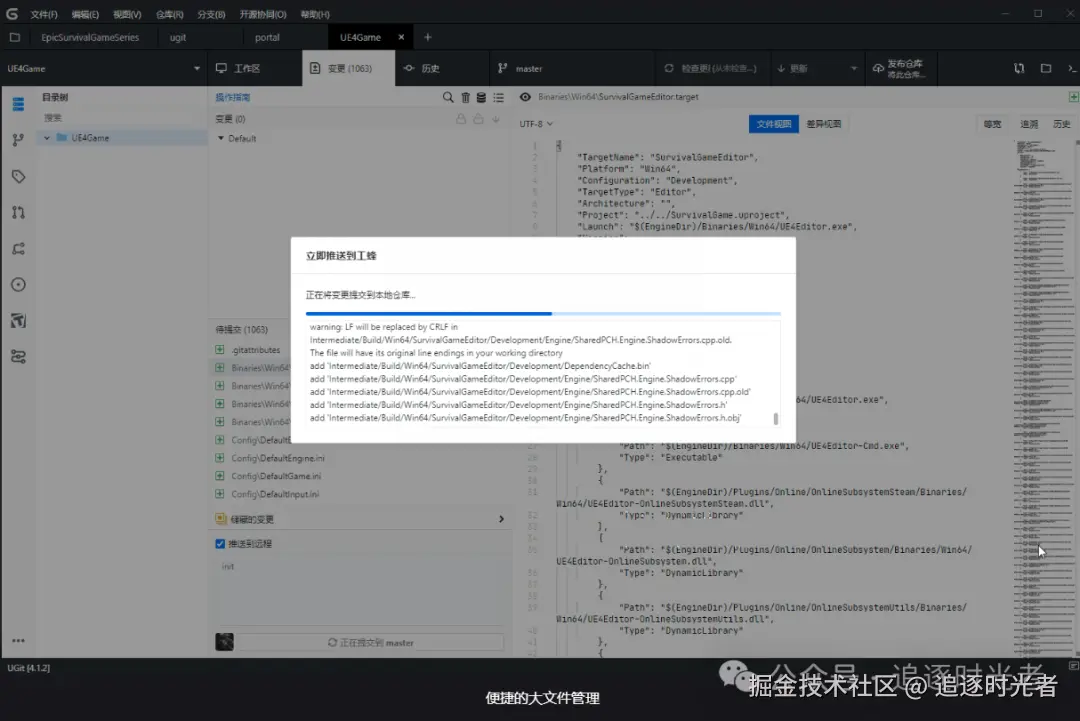The image size is (1080, 721).
Task: Expand the 更新 dropdown arrow
Action: coord(854,68)
